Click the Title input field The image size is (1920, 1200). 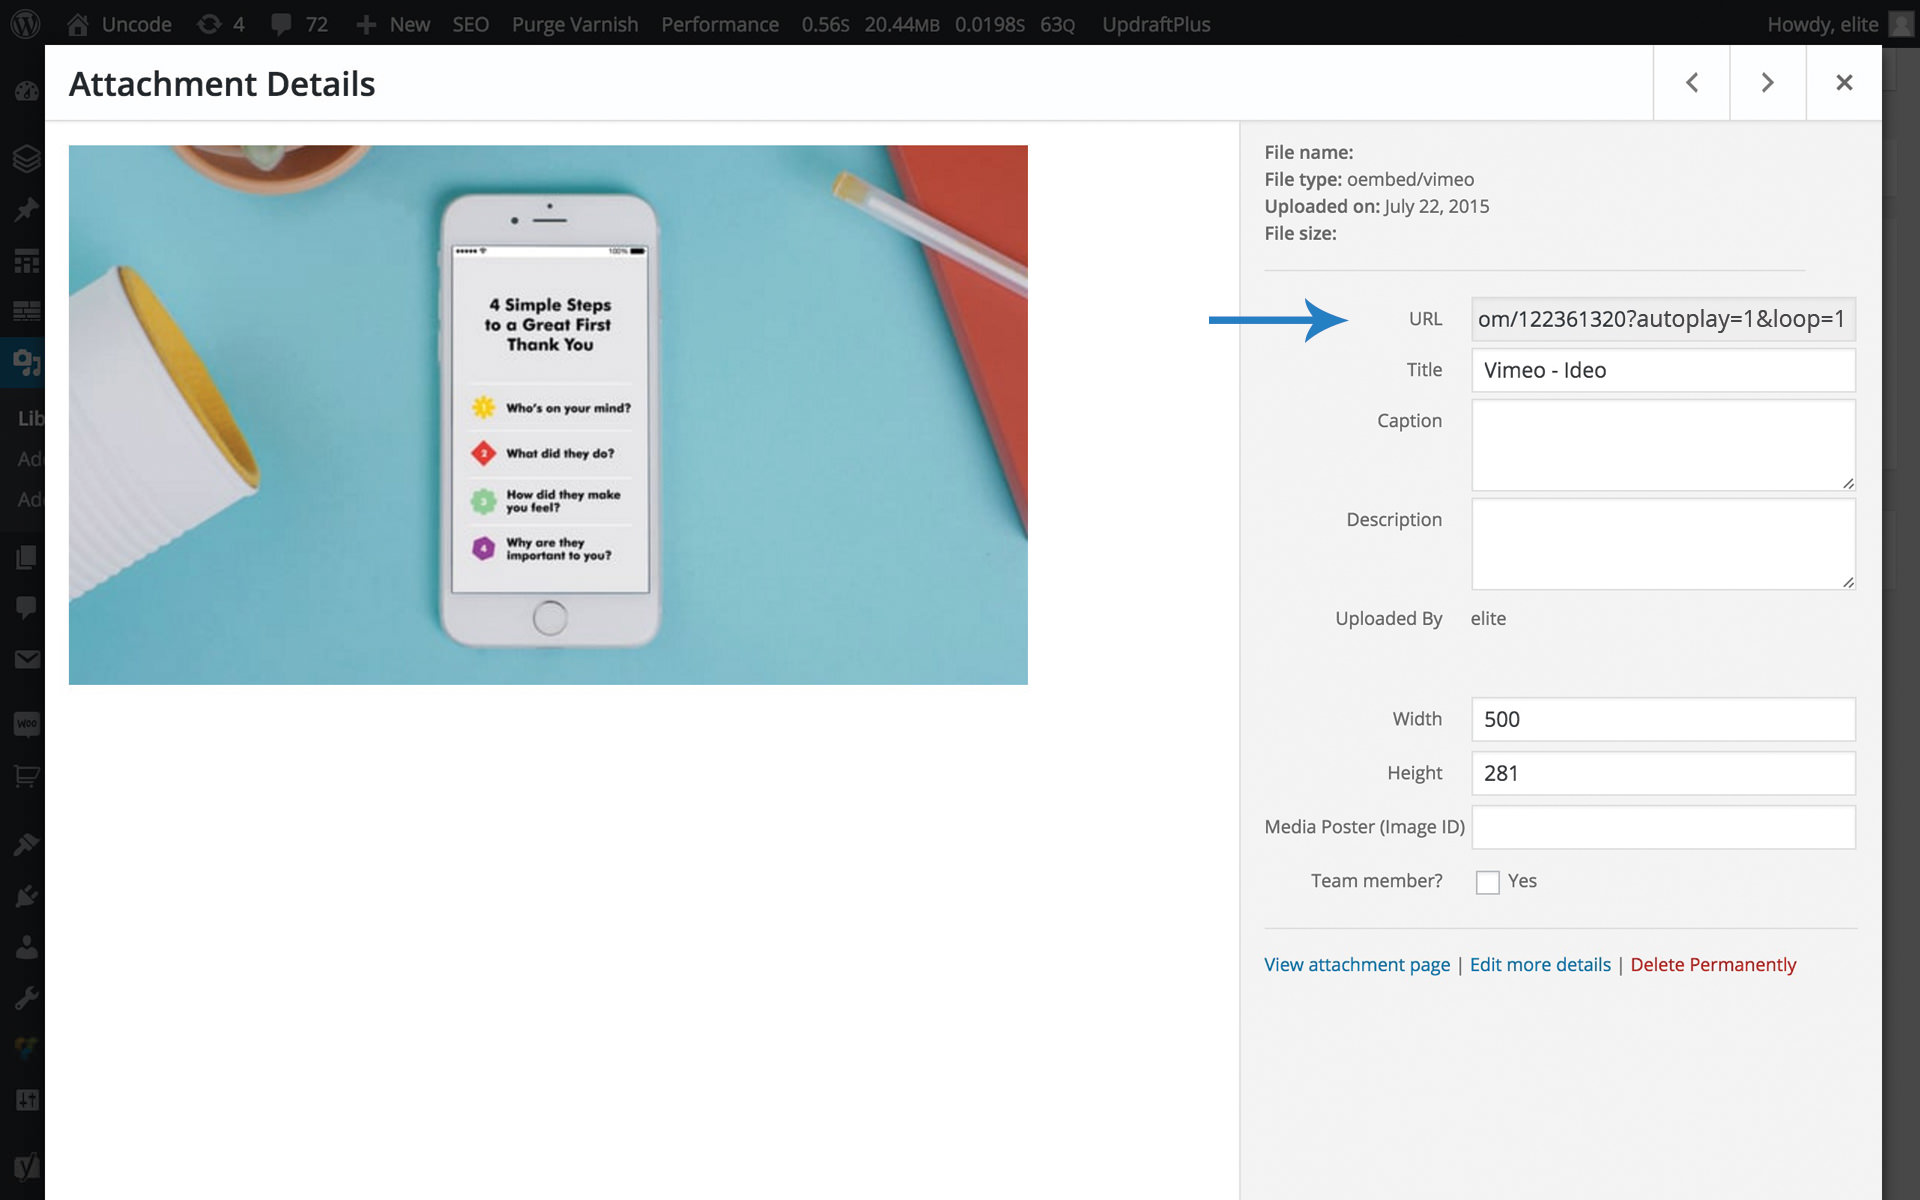[1663, 369]
